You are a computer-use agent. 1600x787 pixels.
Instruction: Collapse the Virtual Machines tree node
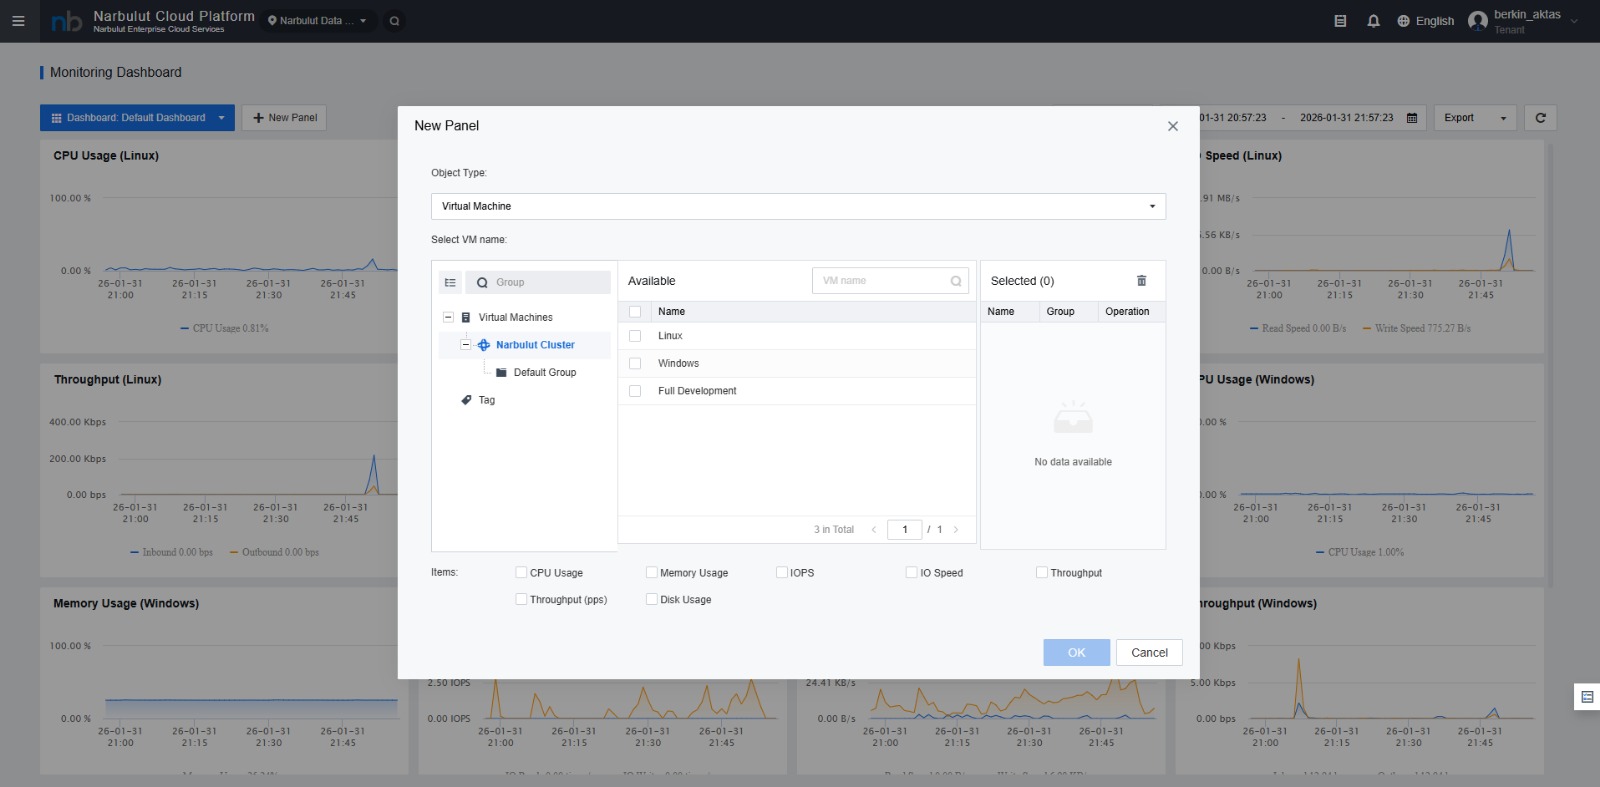coord(448,317)
